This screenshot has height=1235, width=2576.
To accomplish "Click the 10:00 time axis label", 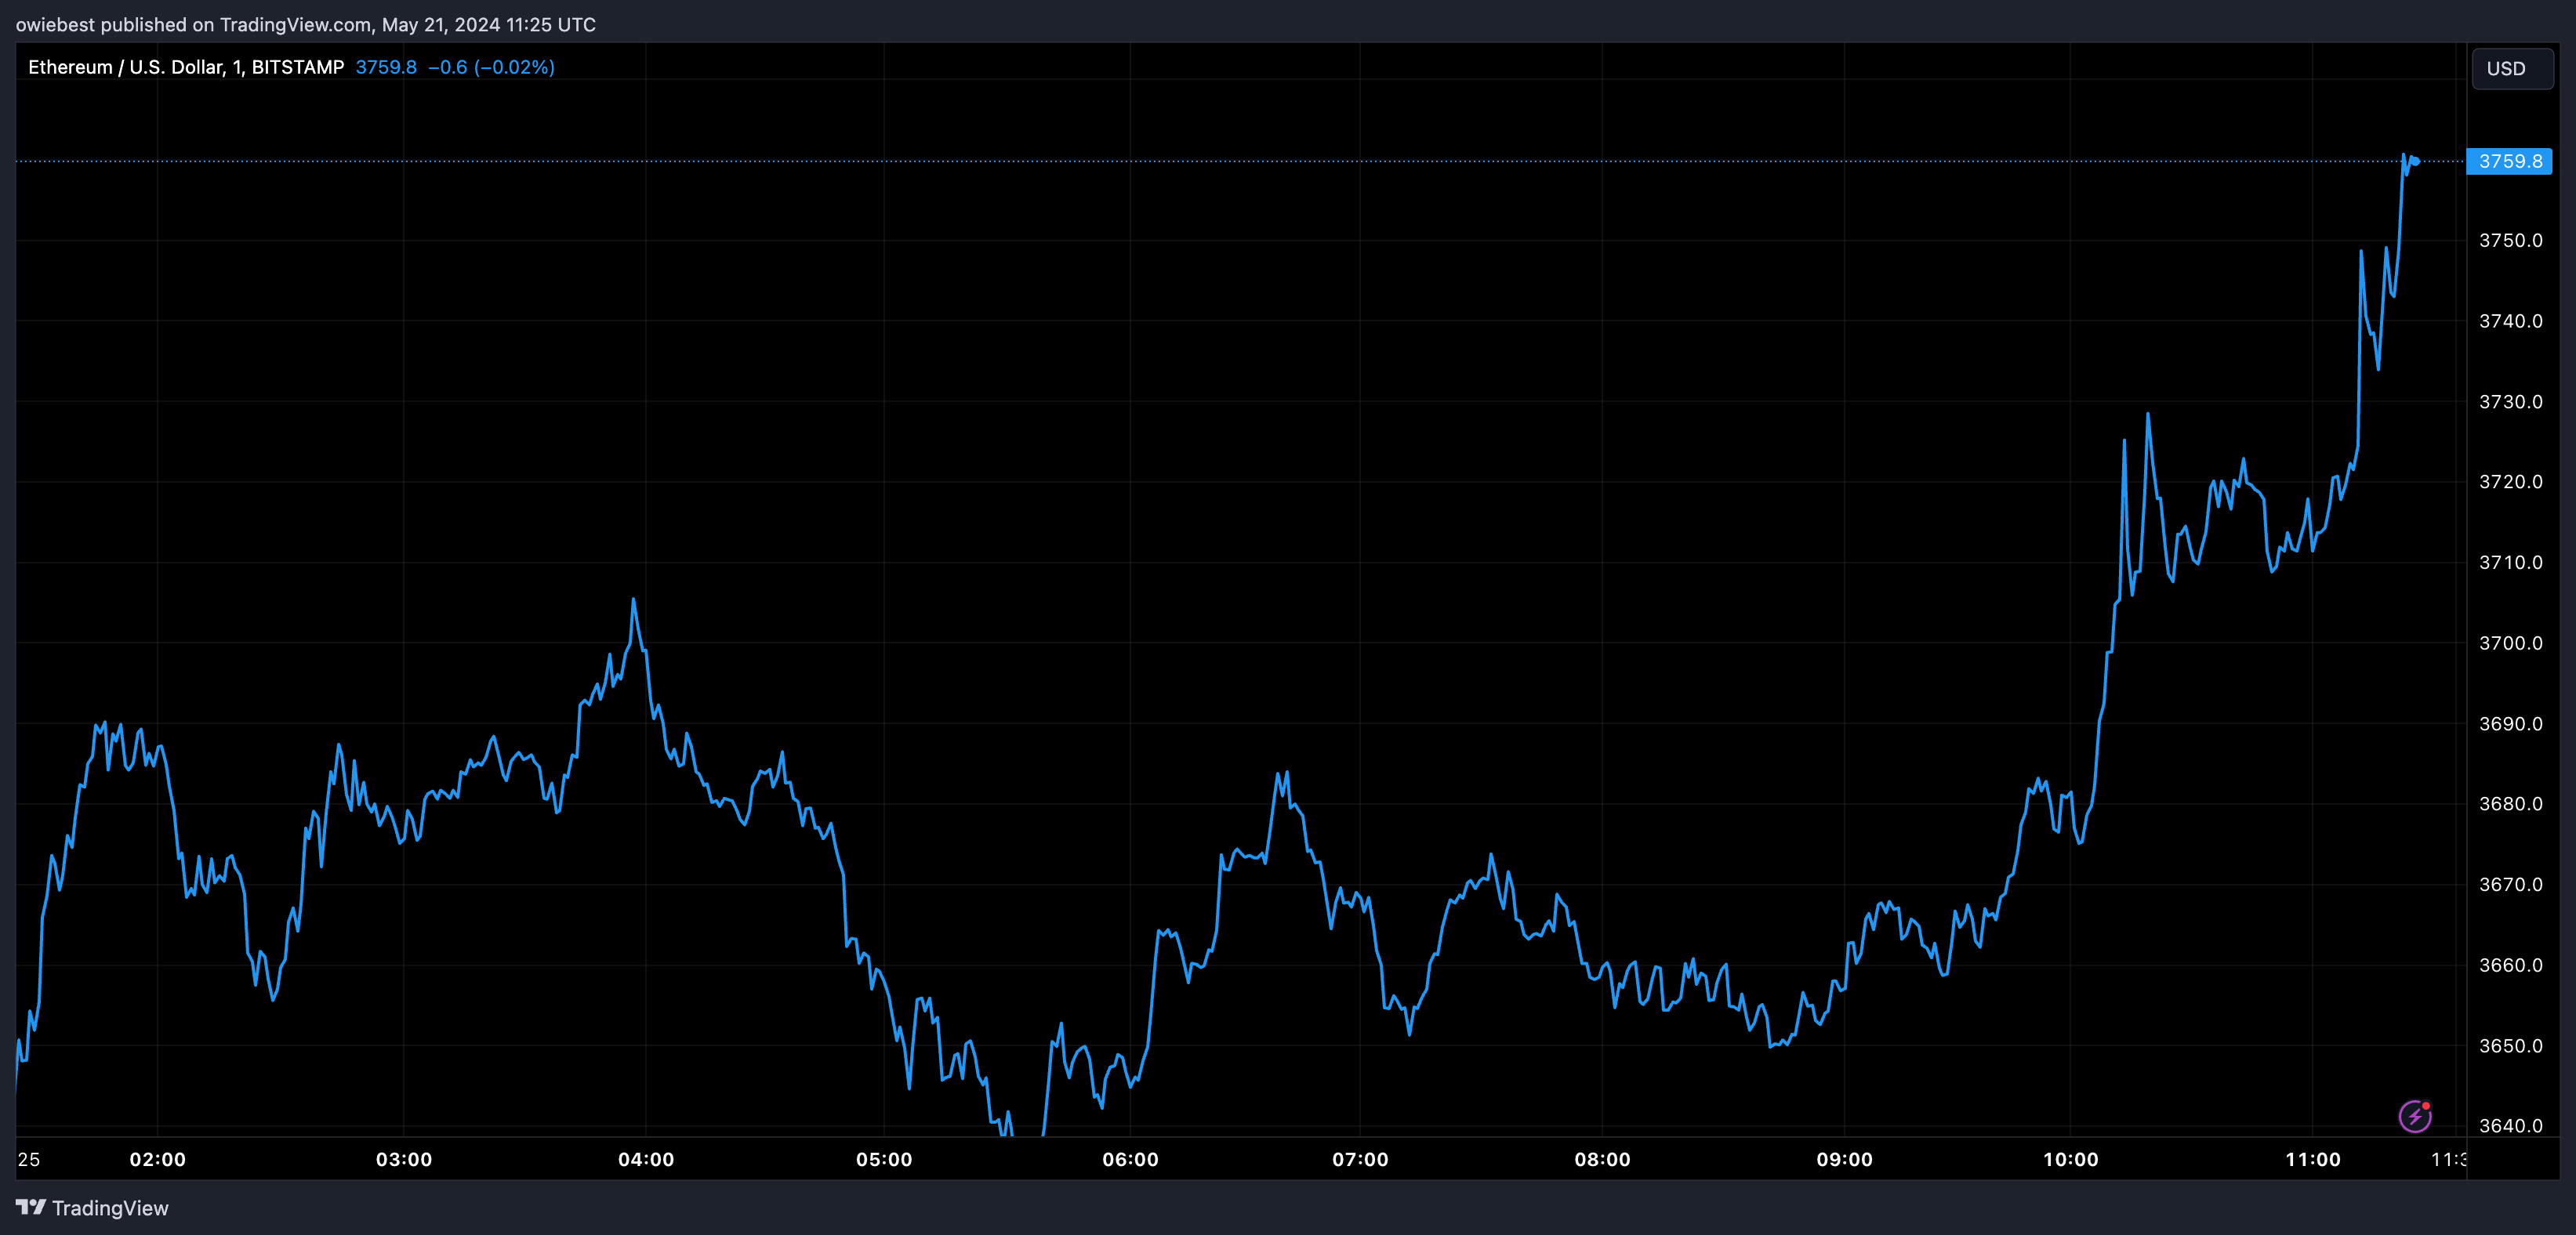I will (x=2070, y=1160).
